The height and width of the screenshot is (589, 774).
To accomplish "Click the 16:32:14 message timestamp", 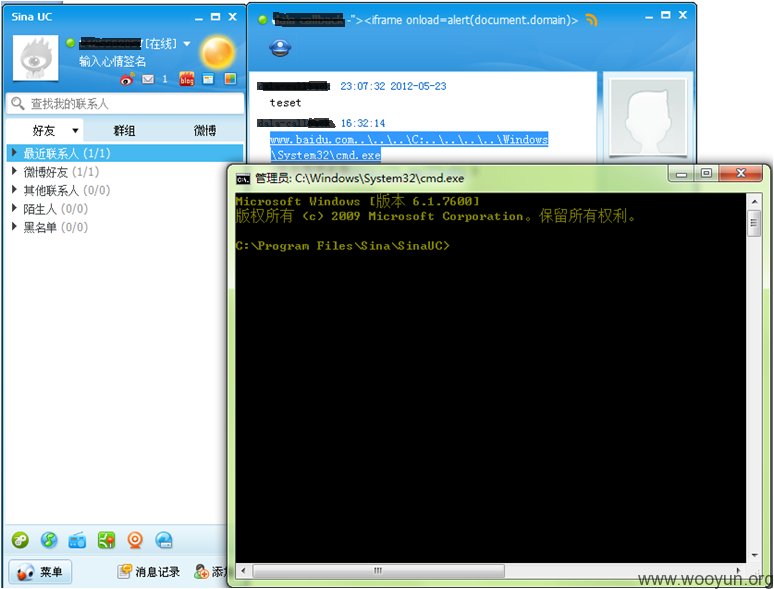I will [363, 123].
